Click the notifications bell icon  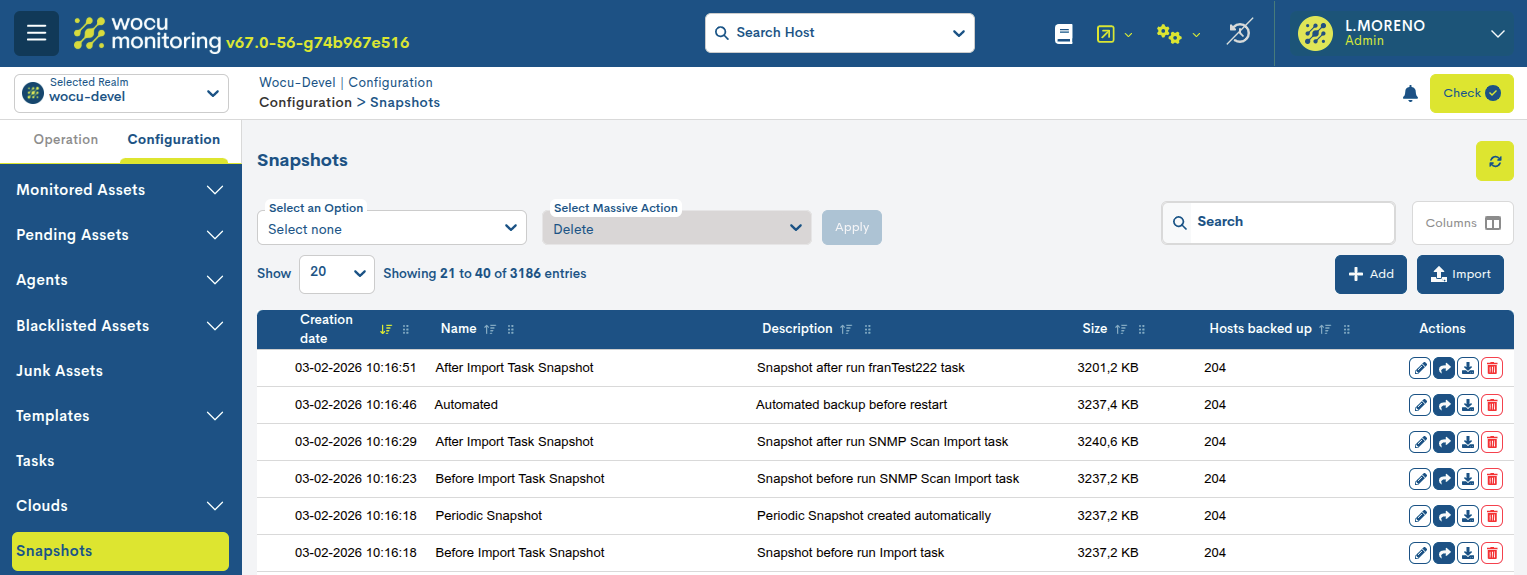1410,93
